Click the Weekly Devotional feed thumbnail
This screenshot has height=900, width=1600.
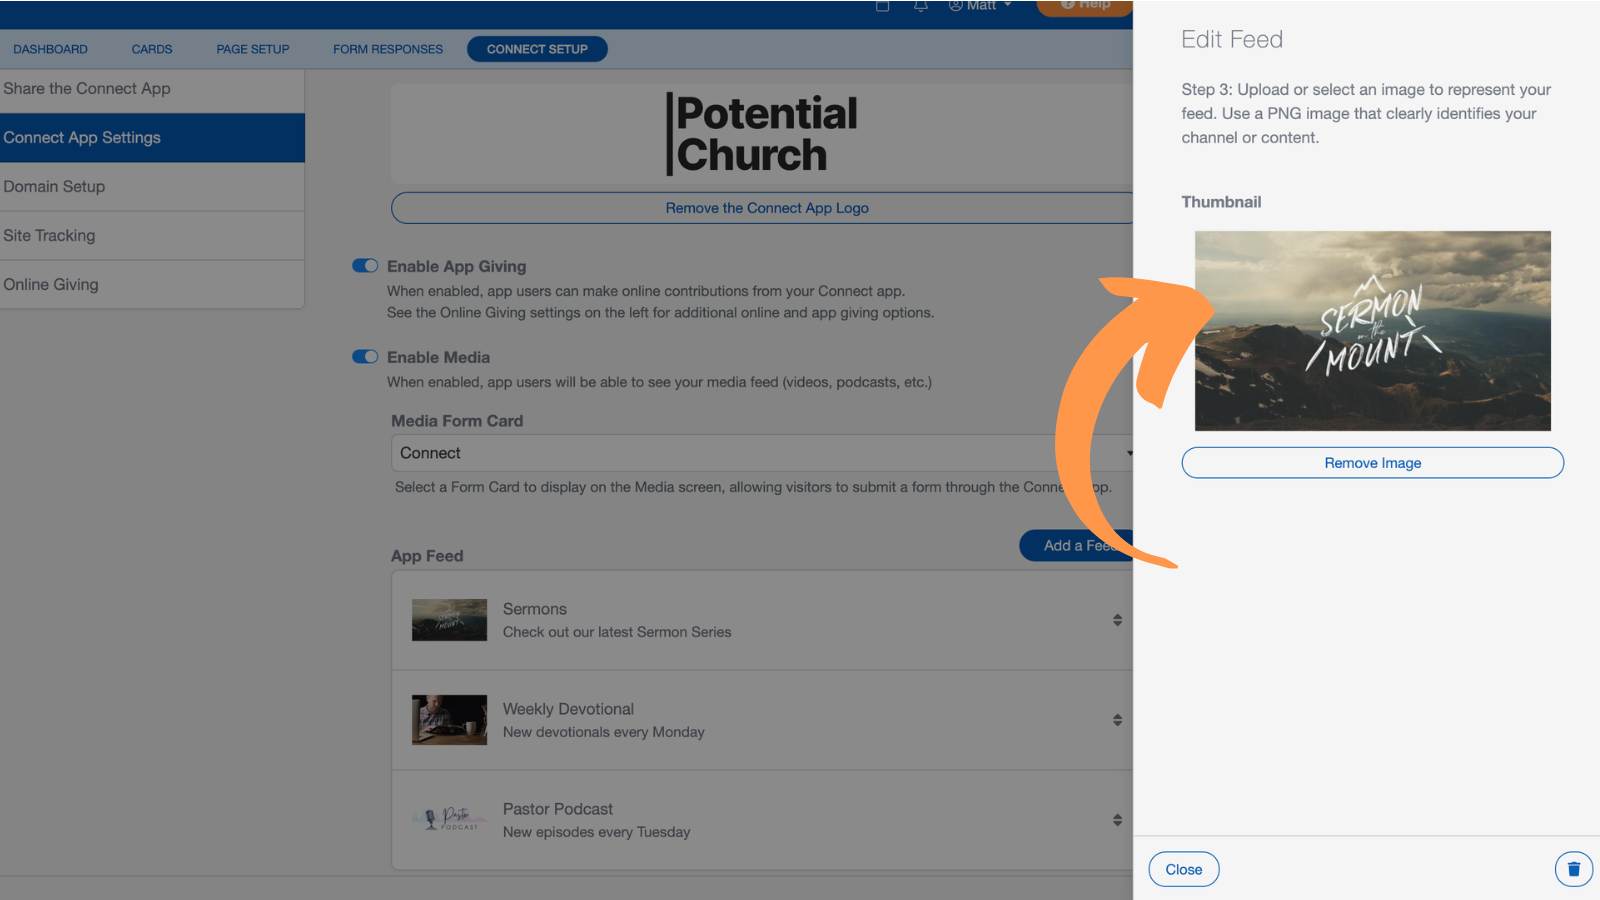[449, 720]
